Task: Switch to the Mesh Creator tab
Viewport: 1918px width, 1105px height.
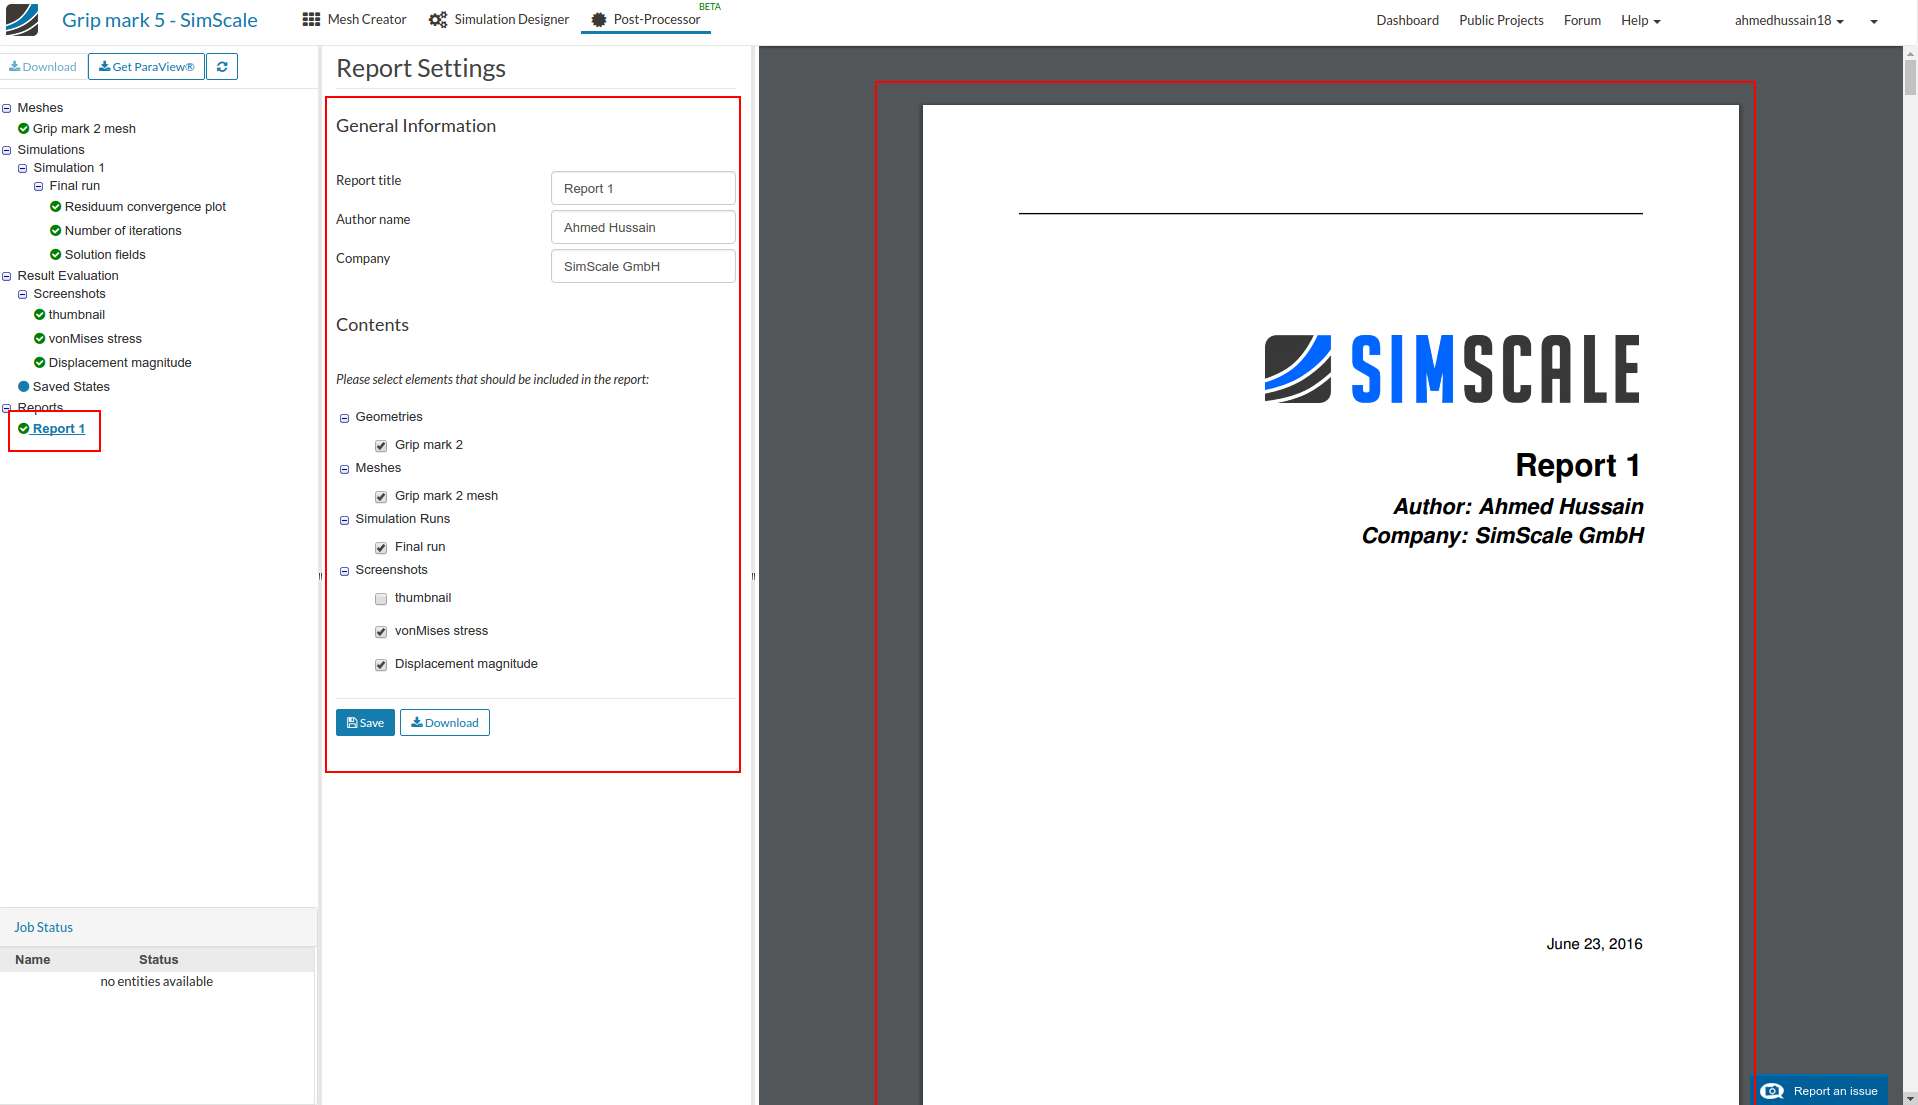Action: [x=355, y=19]
